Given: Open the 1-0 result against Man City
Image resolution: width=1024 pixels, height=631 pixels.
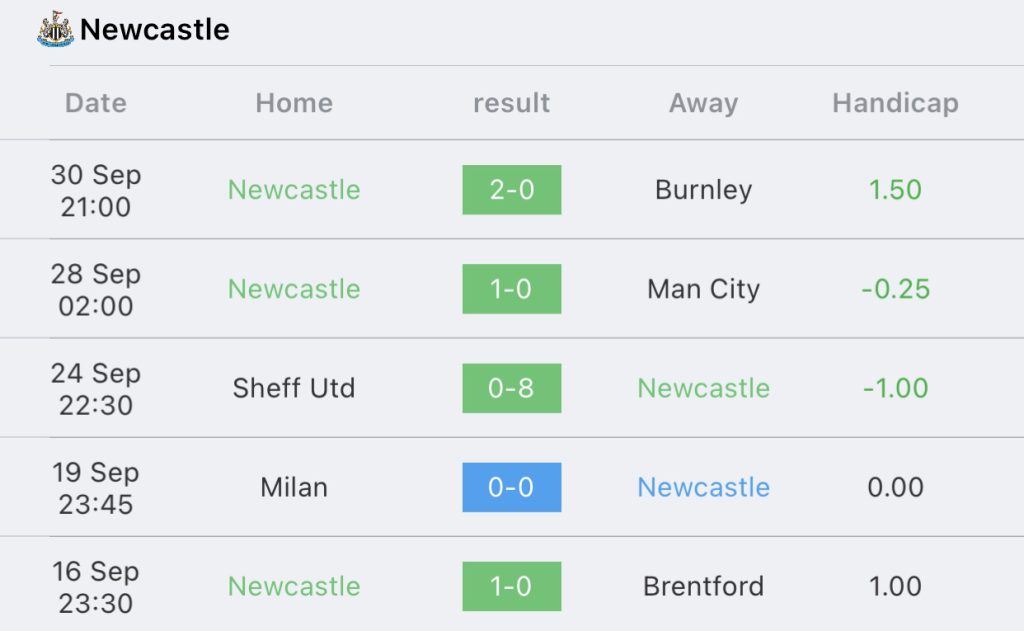Looking at the screenshot, I should (511, 289).
